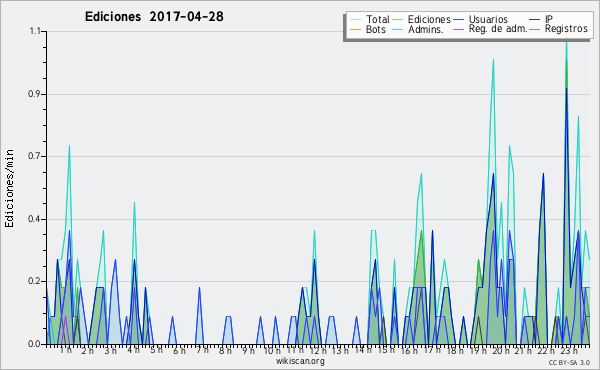Click the Total legend color line
Image resolution: width=600 pixels, height=370 pixels.
click(355, 20)
